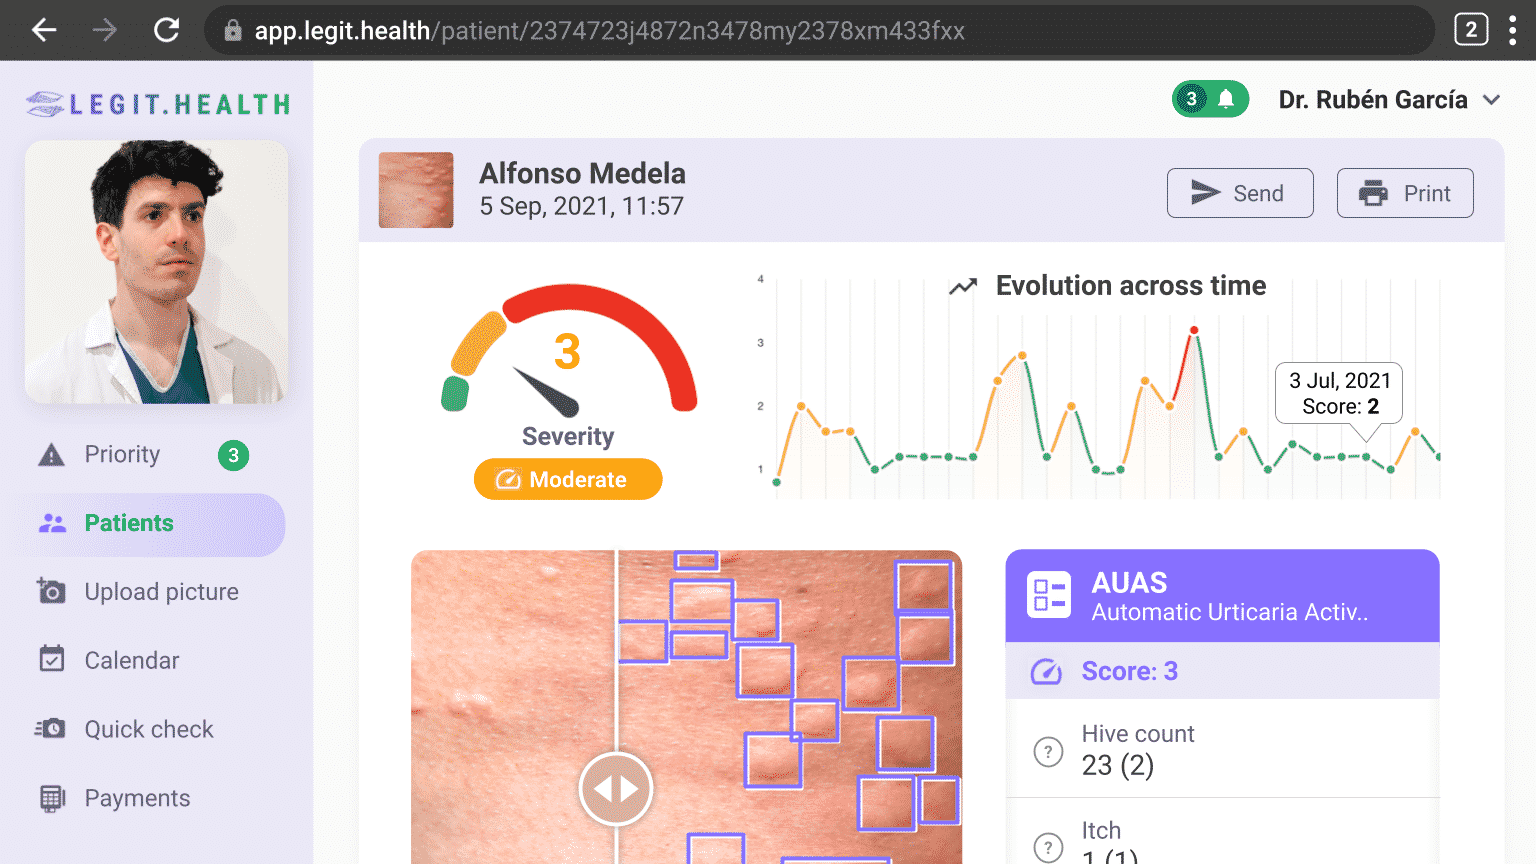Viewport: 1536px width, 864px height.
Task: Click the Calendar icon in sidebar
Action: click(x=51, y=659)
